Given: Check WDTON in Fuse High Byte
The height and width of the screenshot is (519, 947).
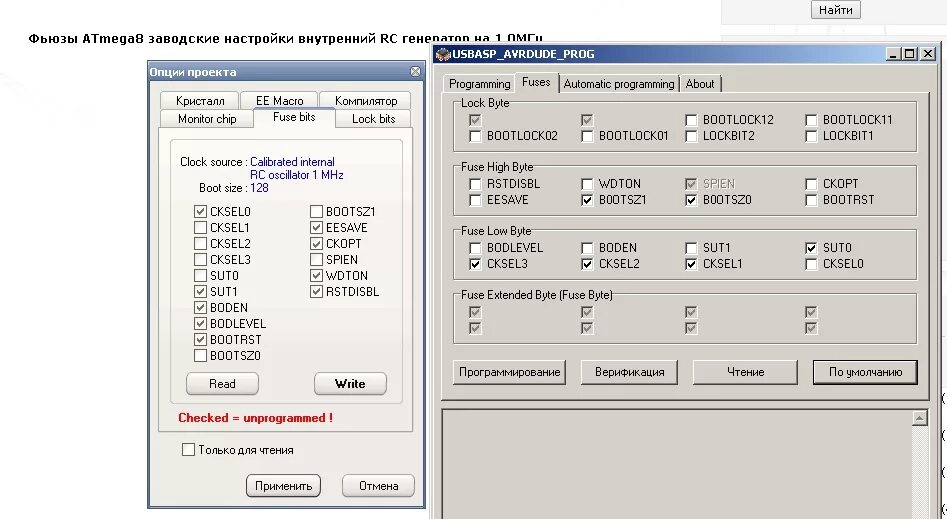Looking at the screenshot, I should (587, 184).
